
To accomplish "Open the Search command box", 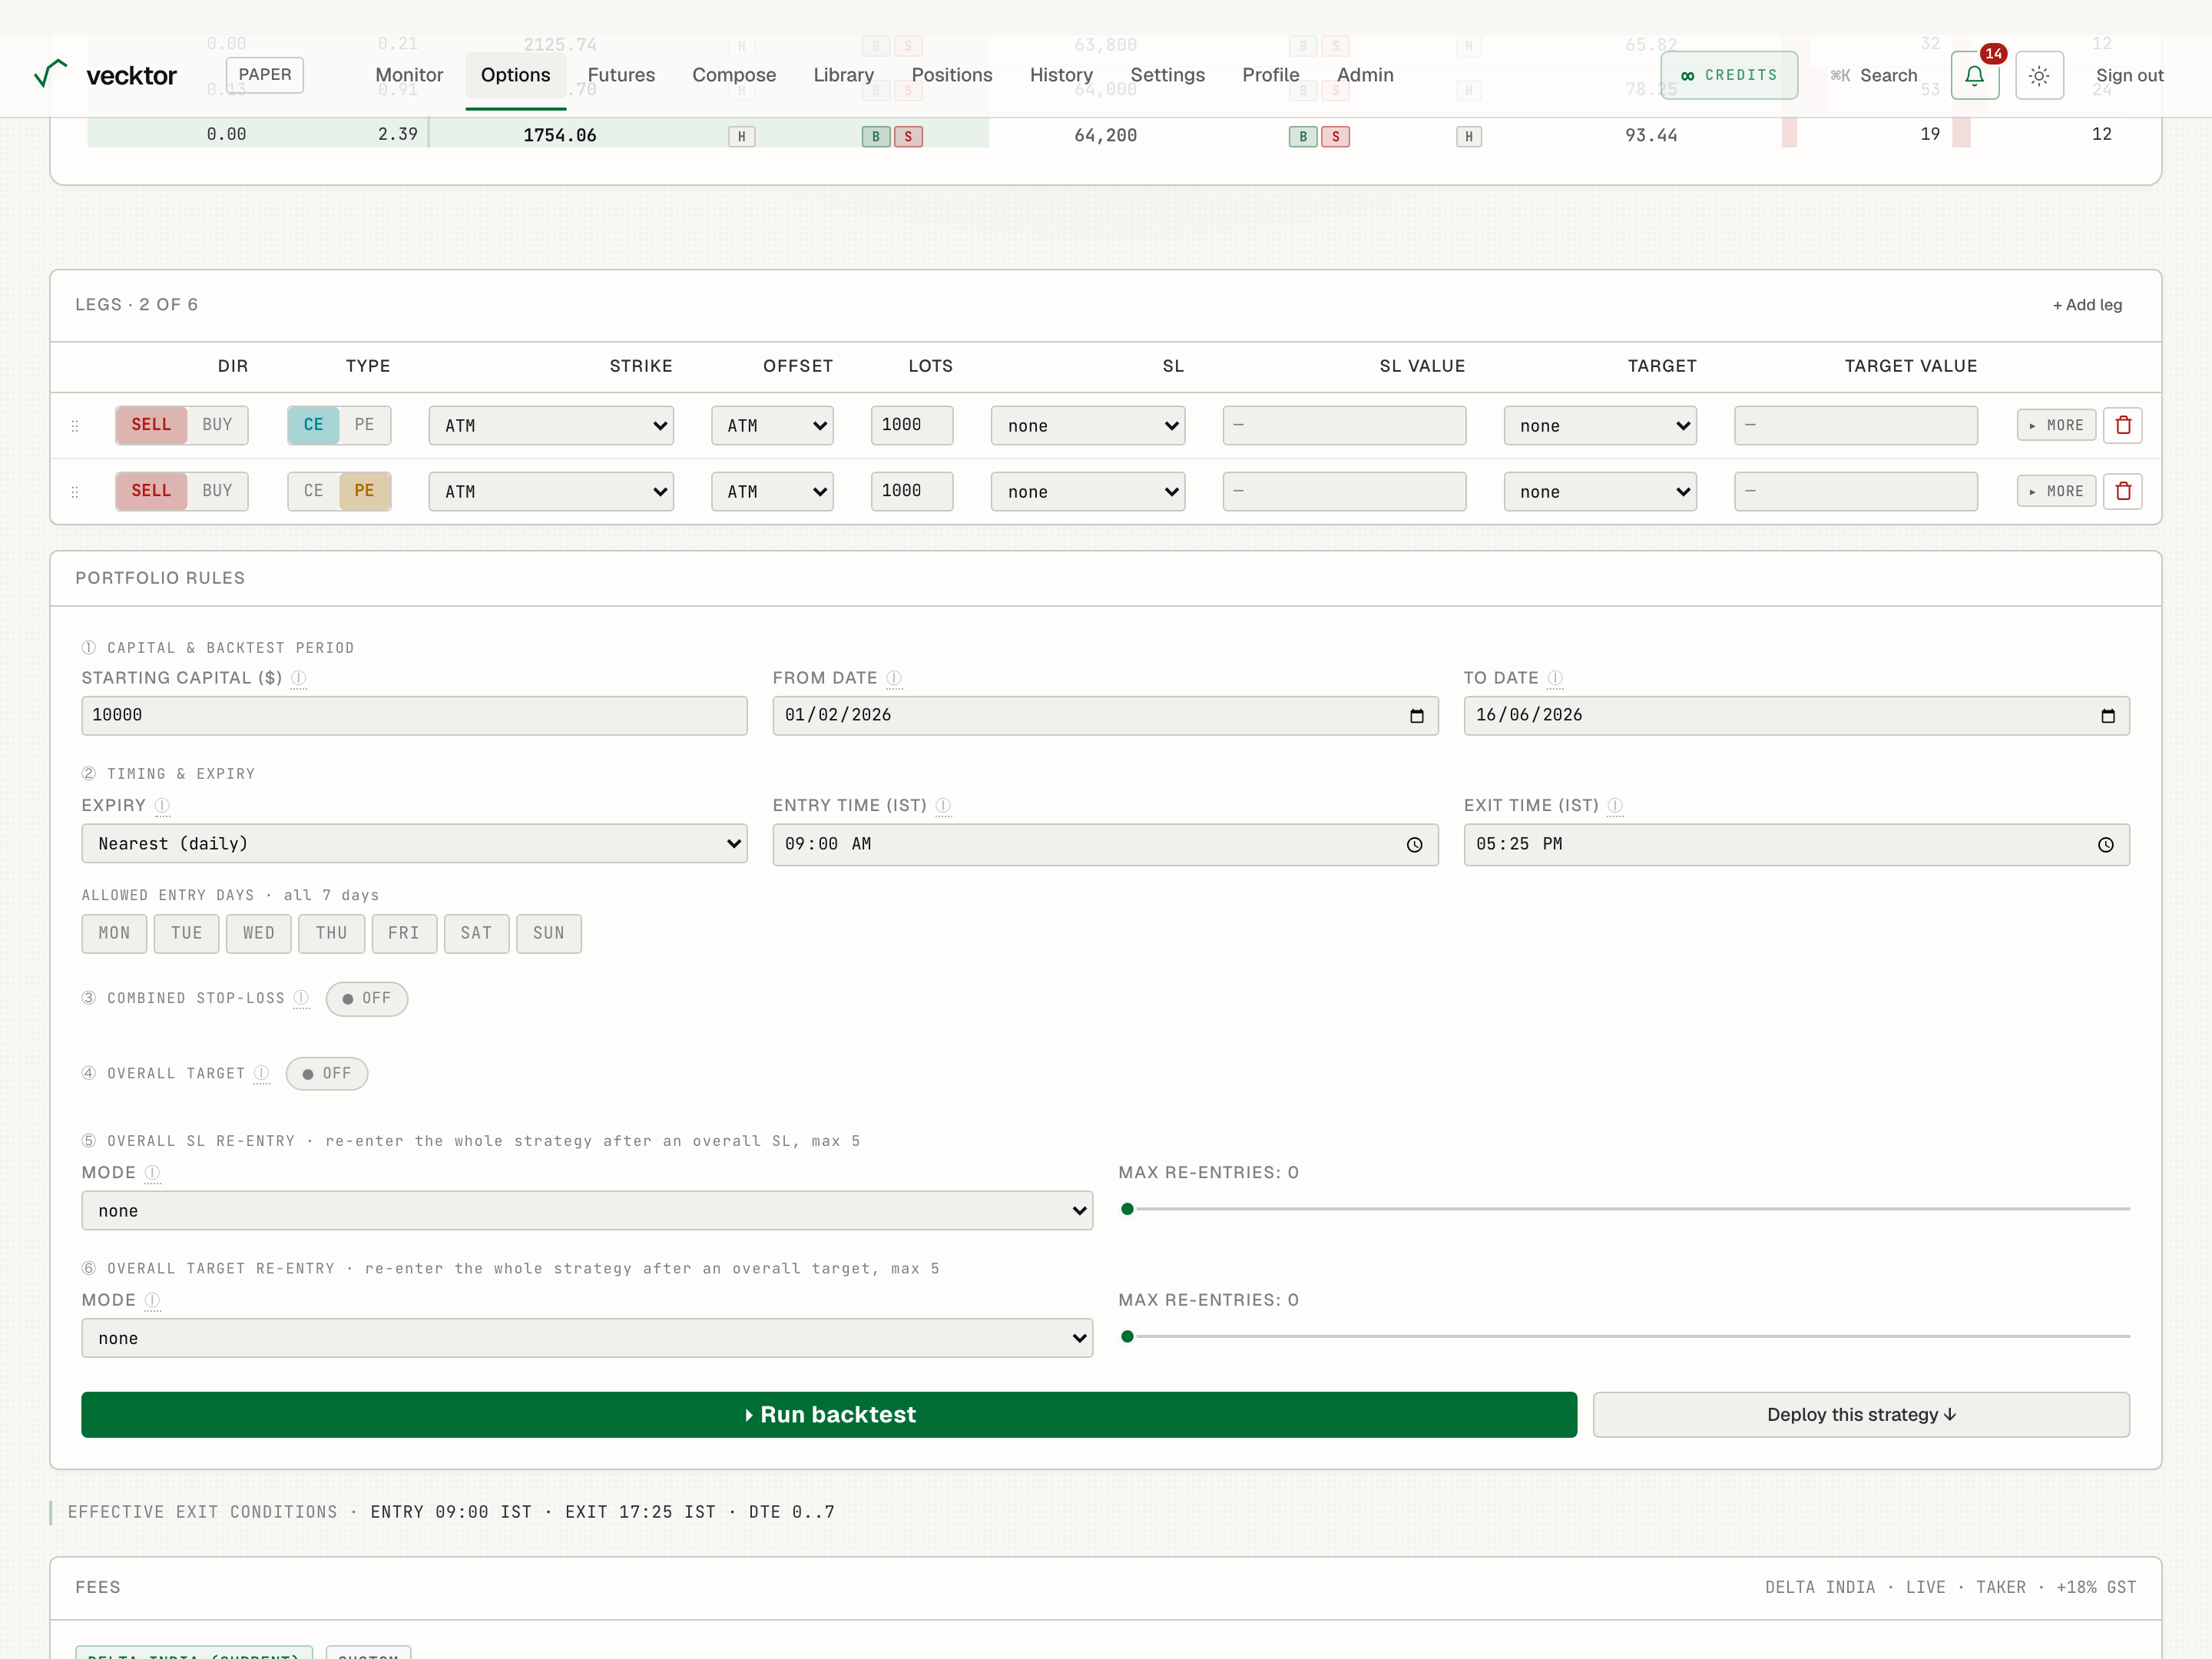I will 1873,75.
